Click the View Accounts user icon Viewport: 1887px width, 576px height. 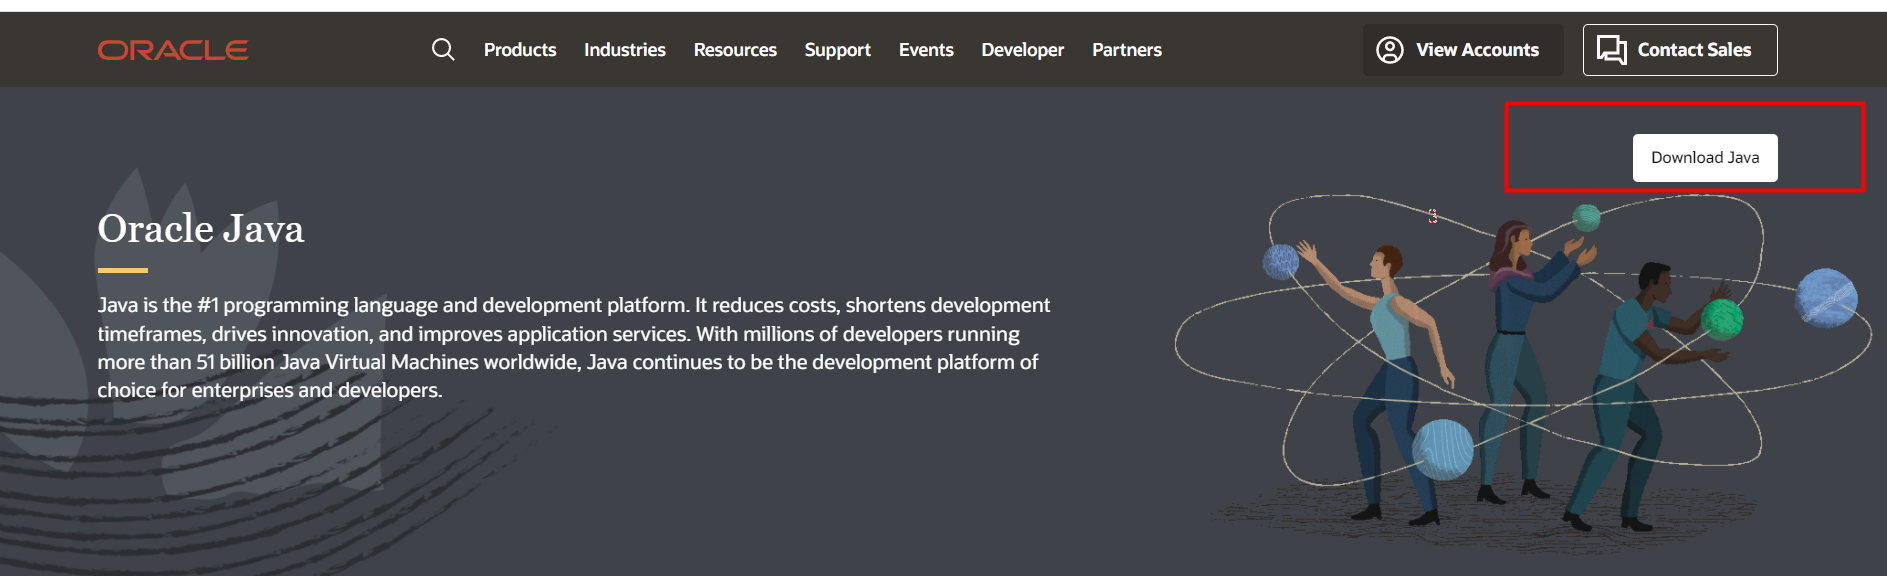point(1390,50)
